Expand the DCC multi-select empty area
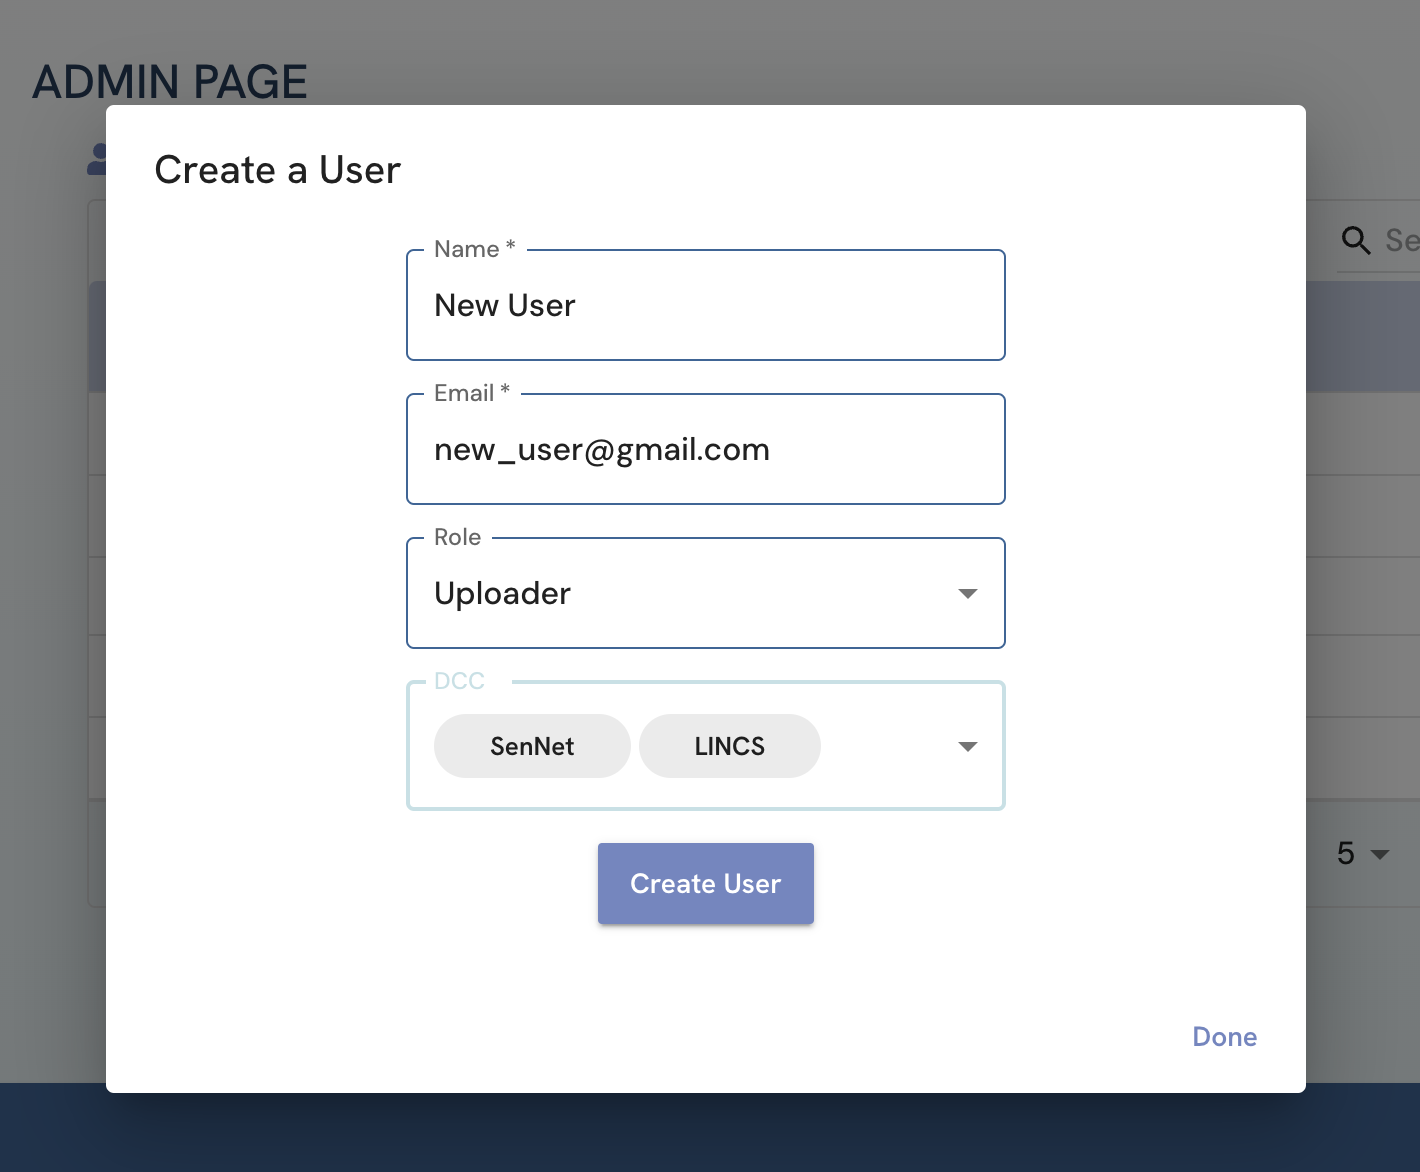The height and width of the screenshot is (1172, 1420). coord(885,746)
